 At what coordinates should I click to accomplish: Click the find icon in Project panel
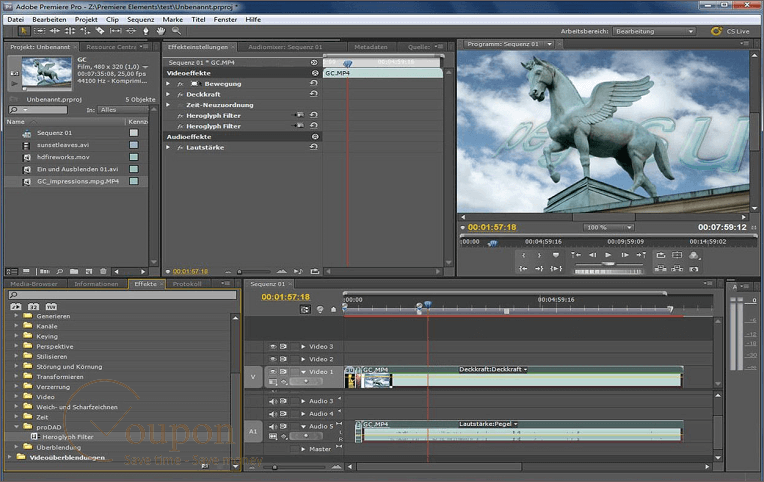pos(59,271)
